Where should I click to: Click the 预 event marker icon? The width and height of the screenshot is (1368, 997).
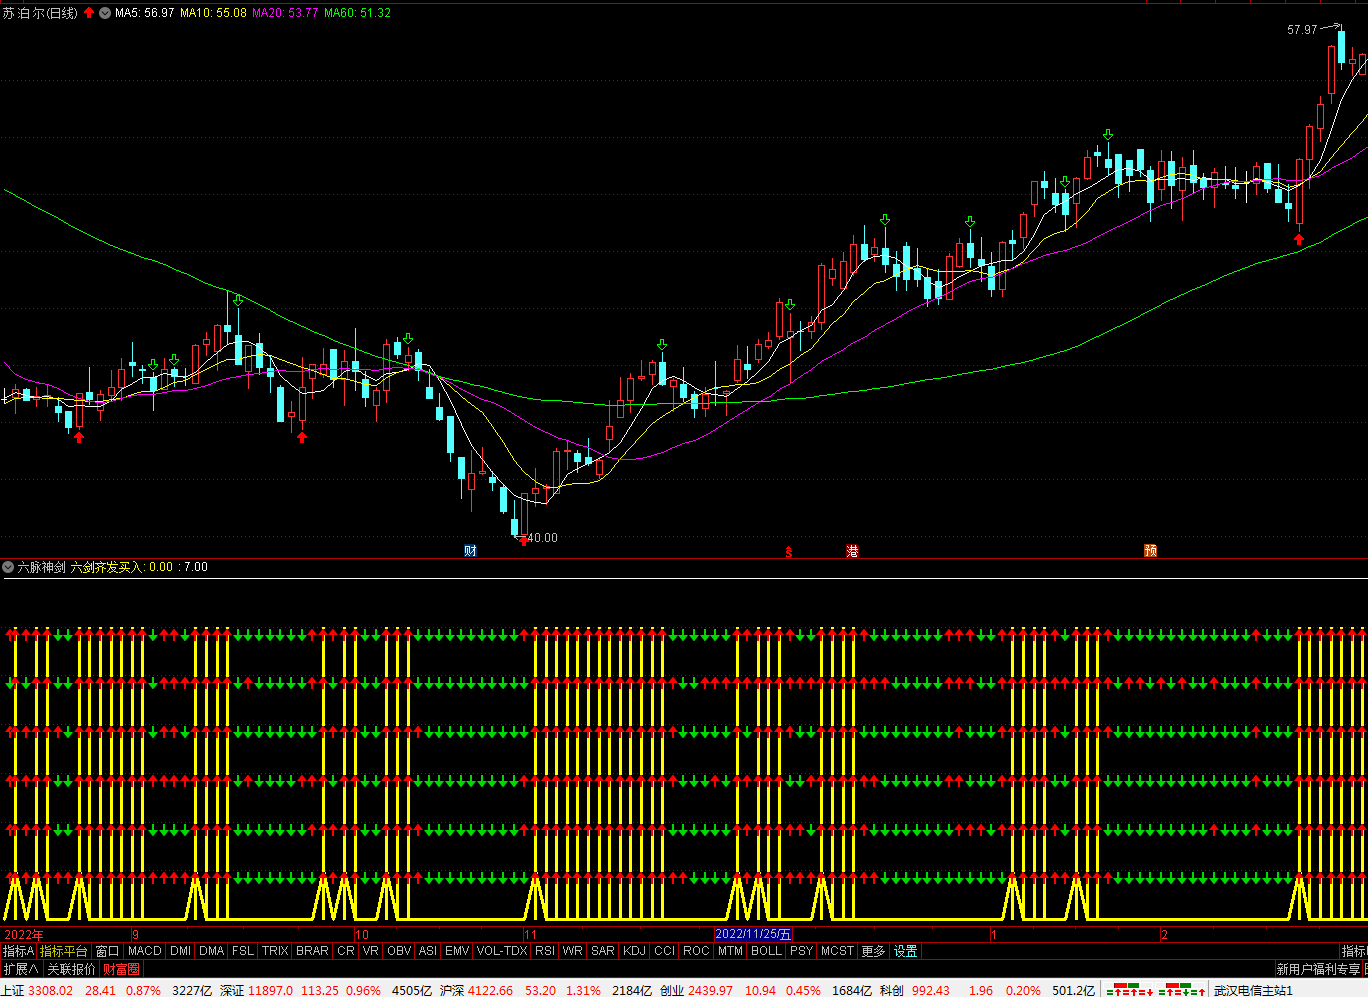[x=1151, y=551]
